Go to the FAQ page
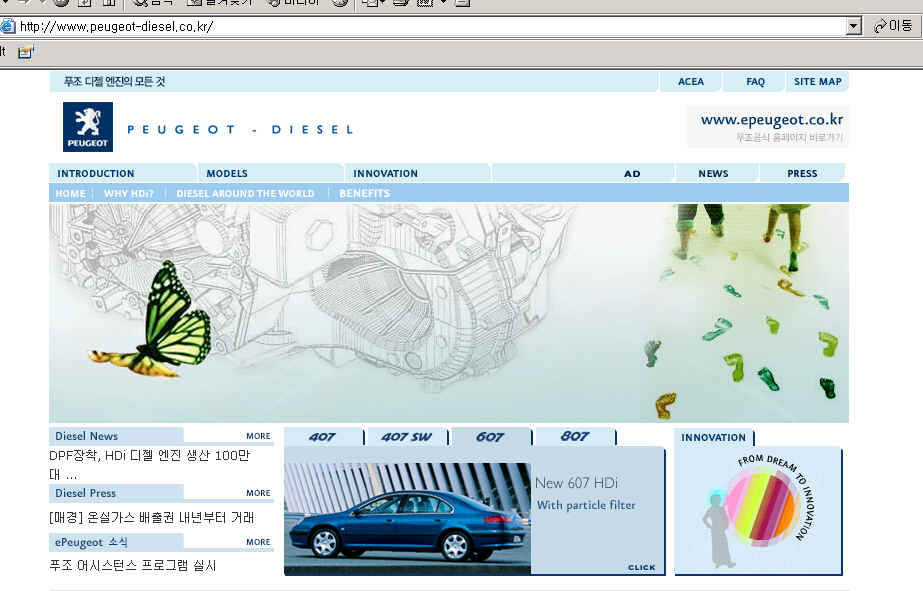 click(755, 82)
